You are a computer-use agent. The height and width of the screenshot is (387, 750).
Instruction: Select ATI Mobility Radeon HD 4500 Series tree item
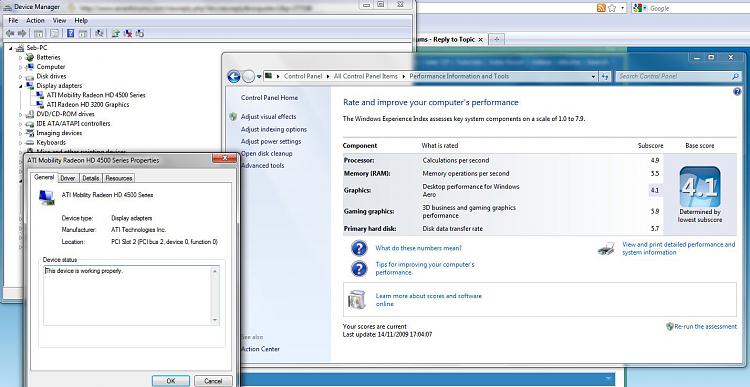[x=96, y=95]
